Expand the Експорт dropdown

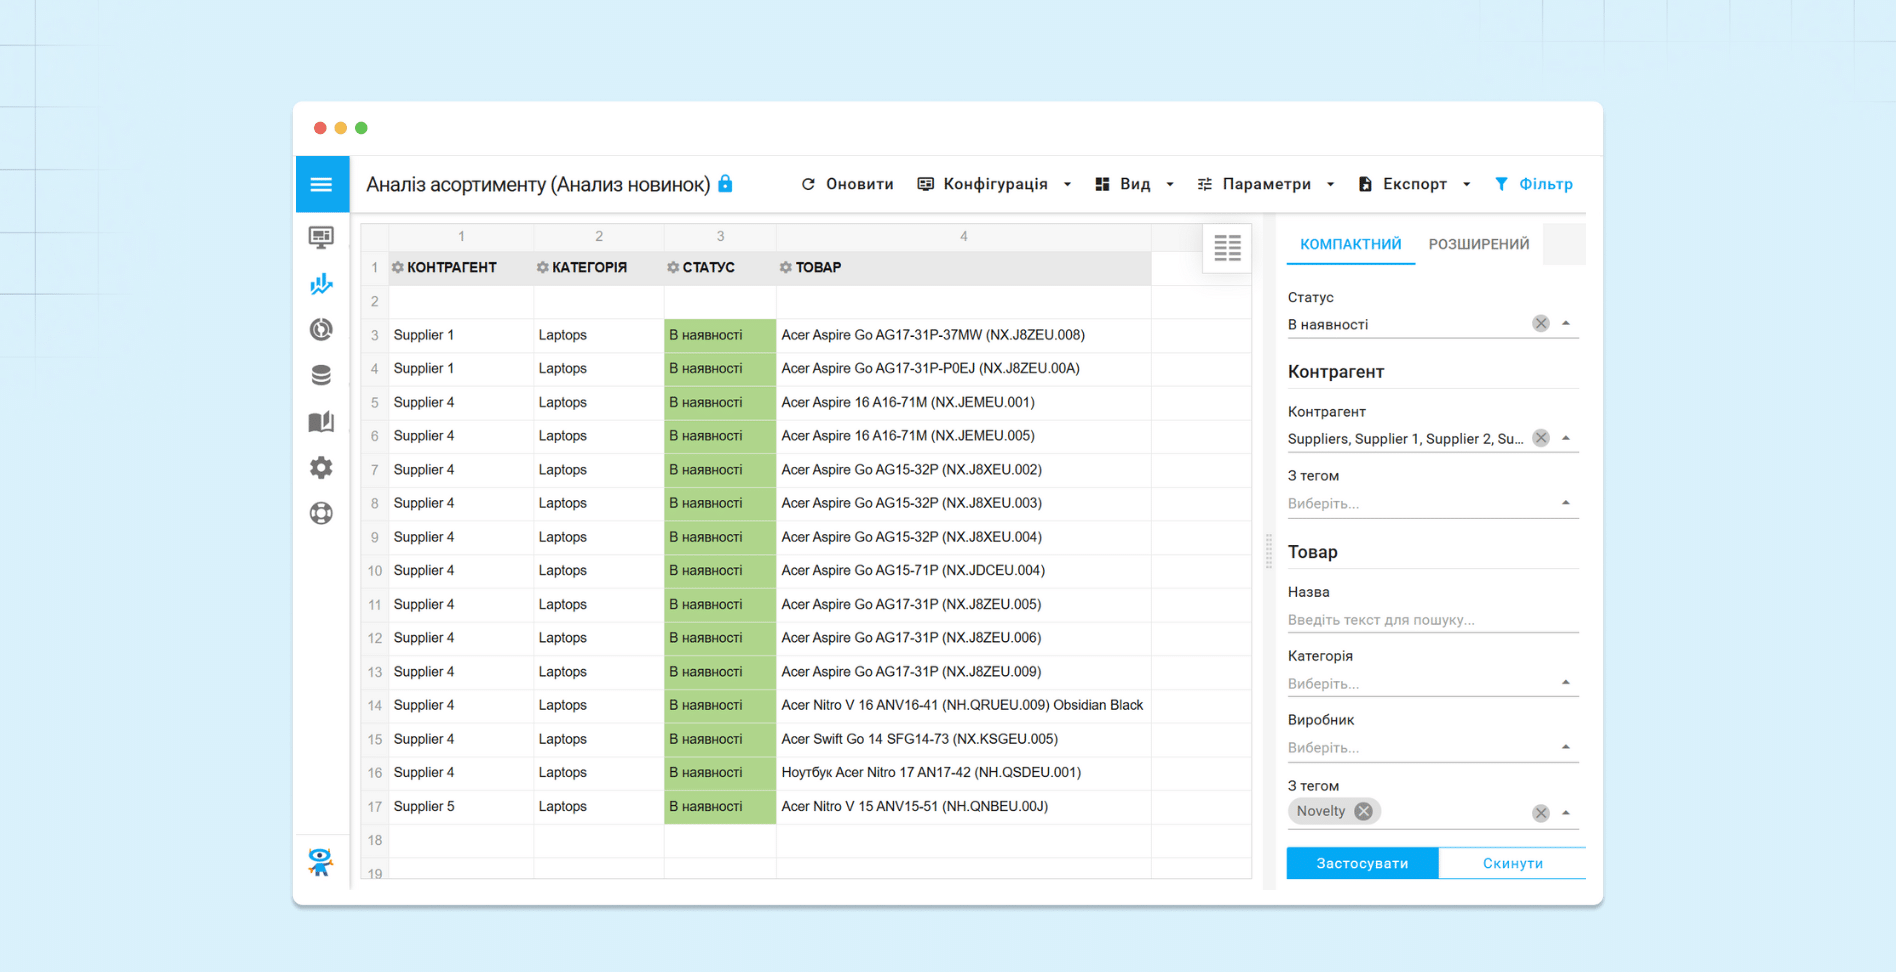(x=1414, y=184)
